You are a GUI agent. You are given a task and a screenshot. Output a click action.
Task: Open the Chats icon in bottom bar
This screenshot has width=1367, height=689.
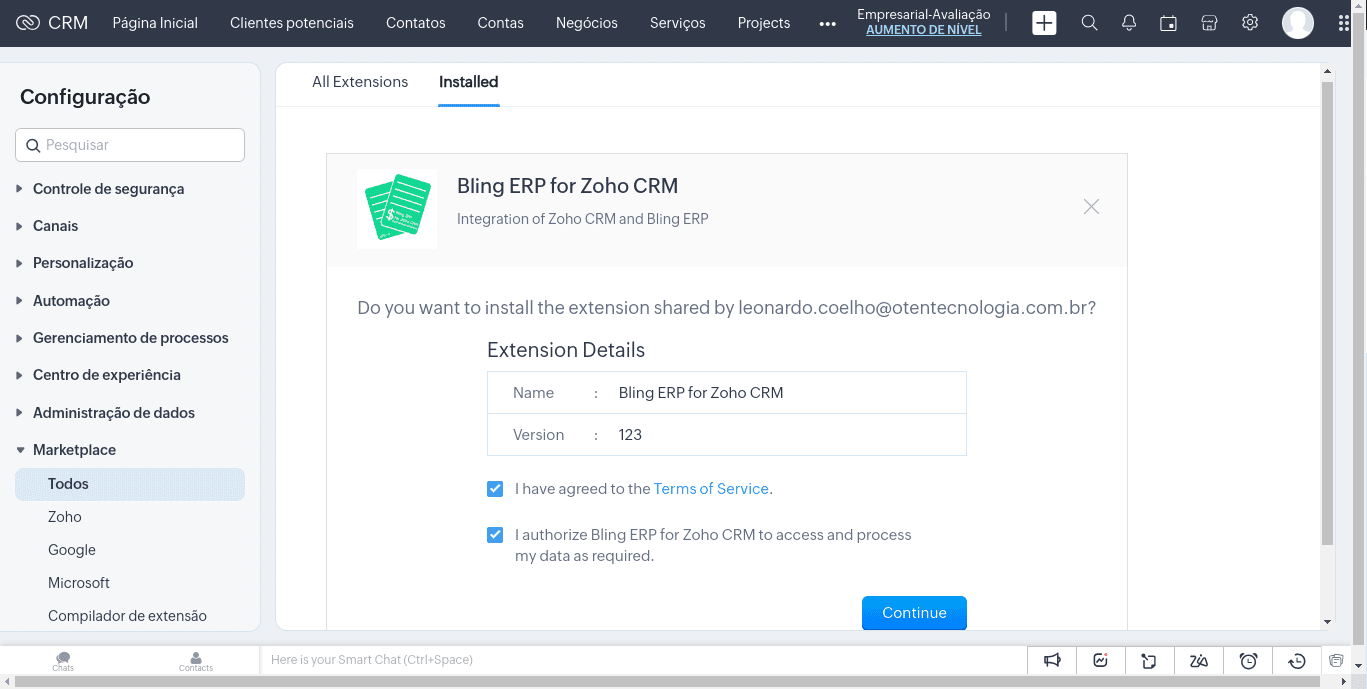[x=64, y=660]
